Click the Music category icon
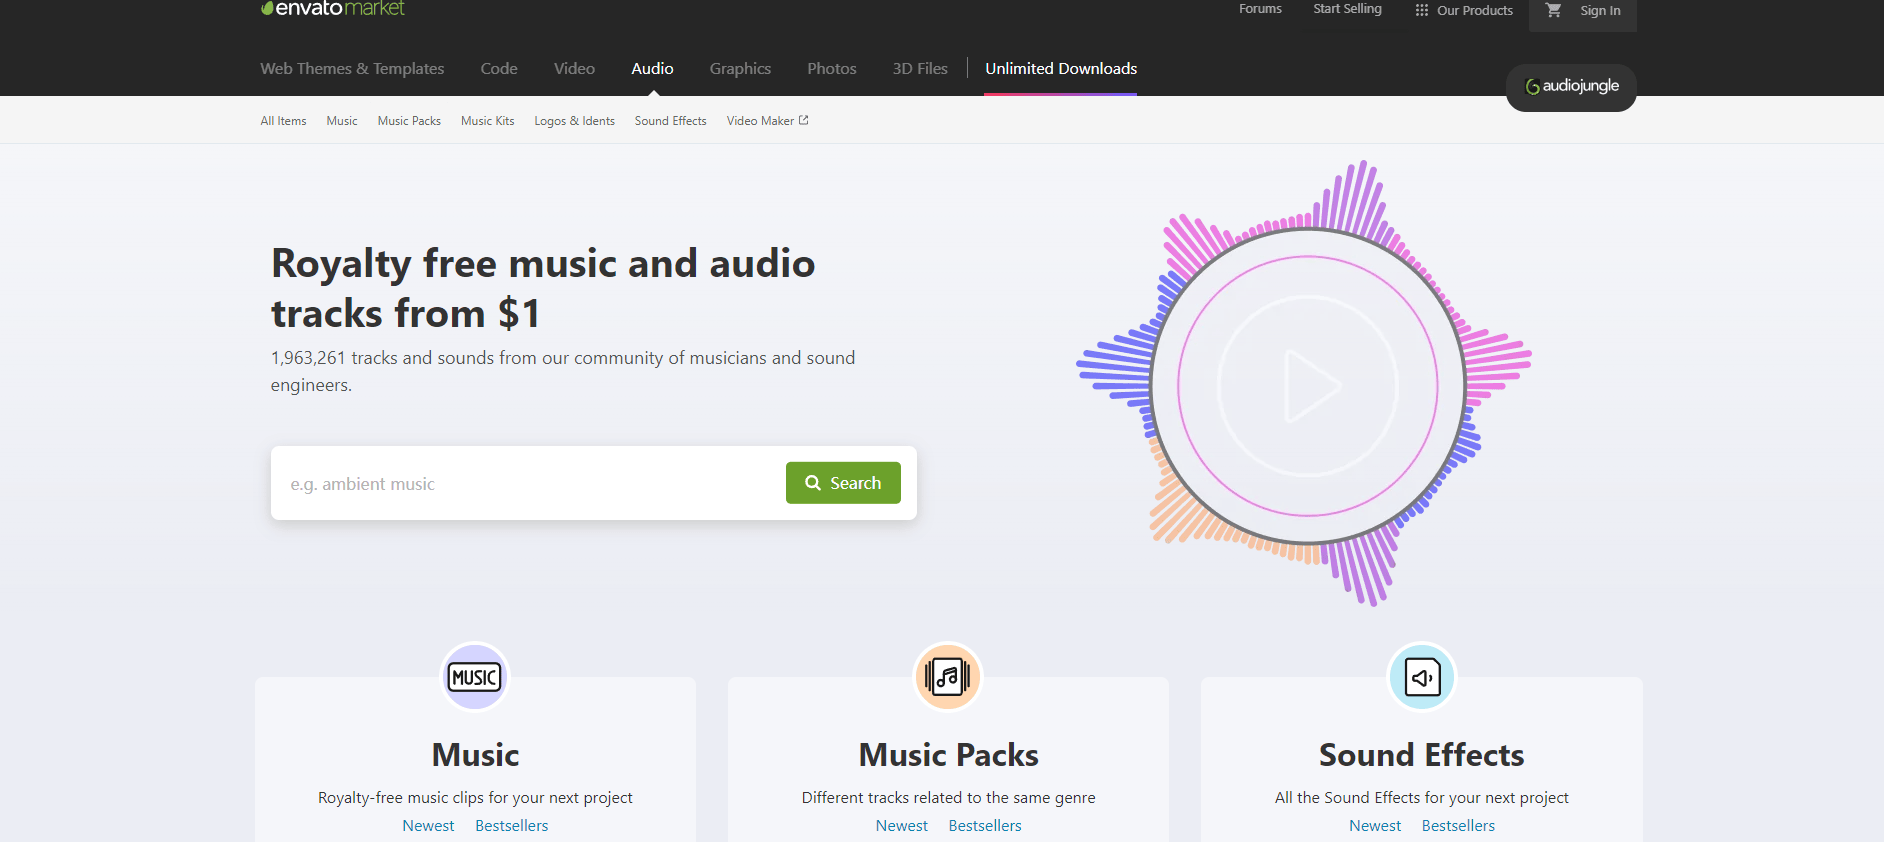1884x842 pixels. 475,677
